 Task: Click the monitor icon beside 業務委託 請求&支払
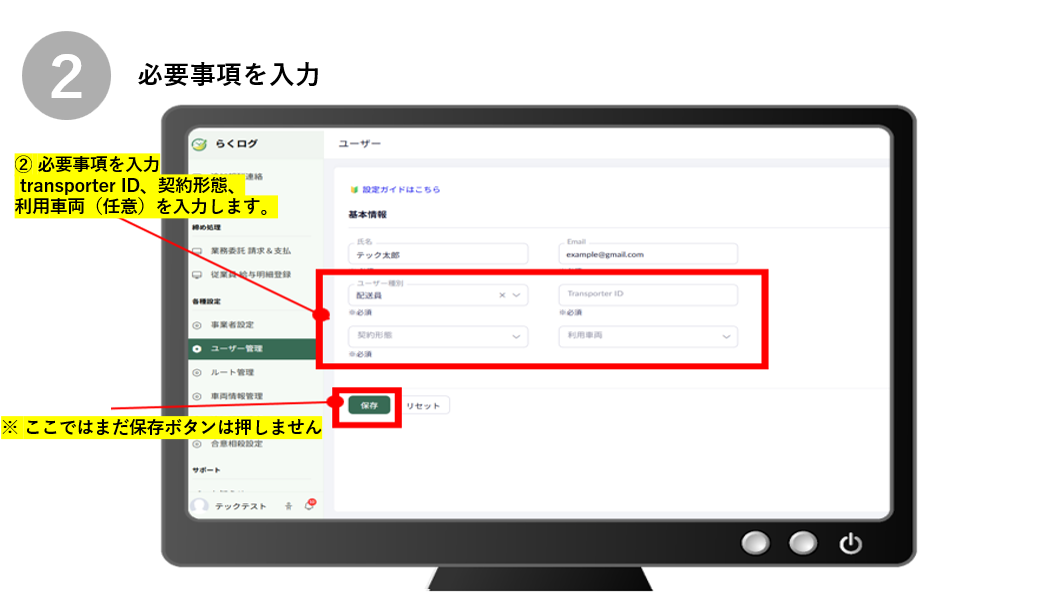197,251
